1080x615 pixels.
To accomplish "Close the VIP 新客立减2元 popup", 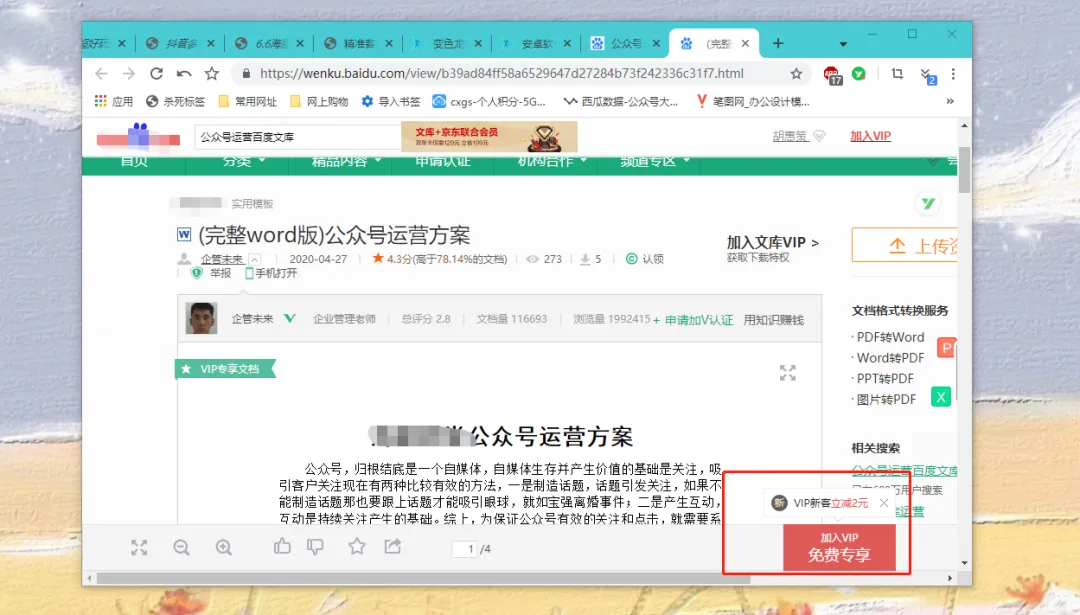I will (x=884, y=503).
